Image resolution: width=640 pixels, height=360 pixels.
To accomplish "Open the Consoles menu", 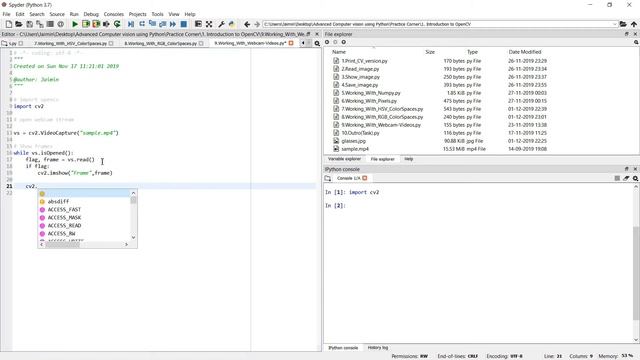I will pos(113,14).
